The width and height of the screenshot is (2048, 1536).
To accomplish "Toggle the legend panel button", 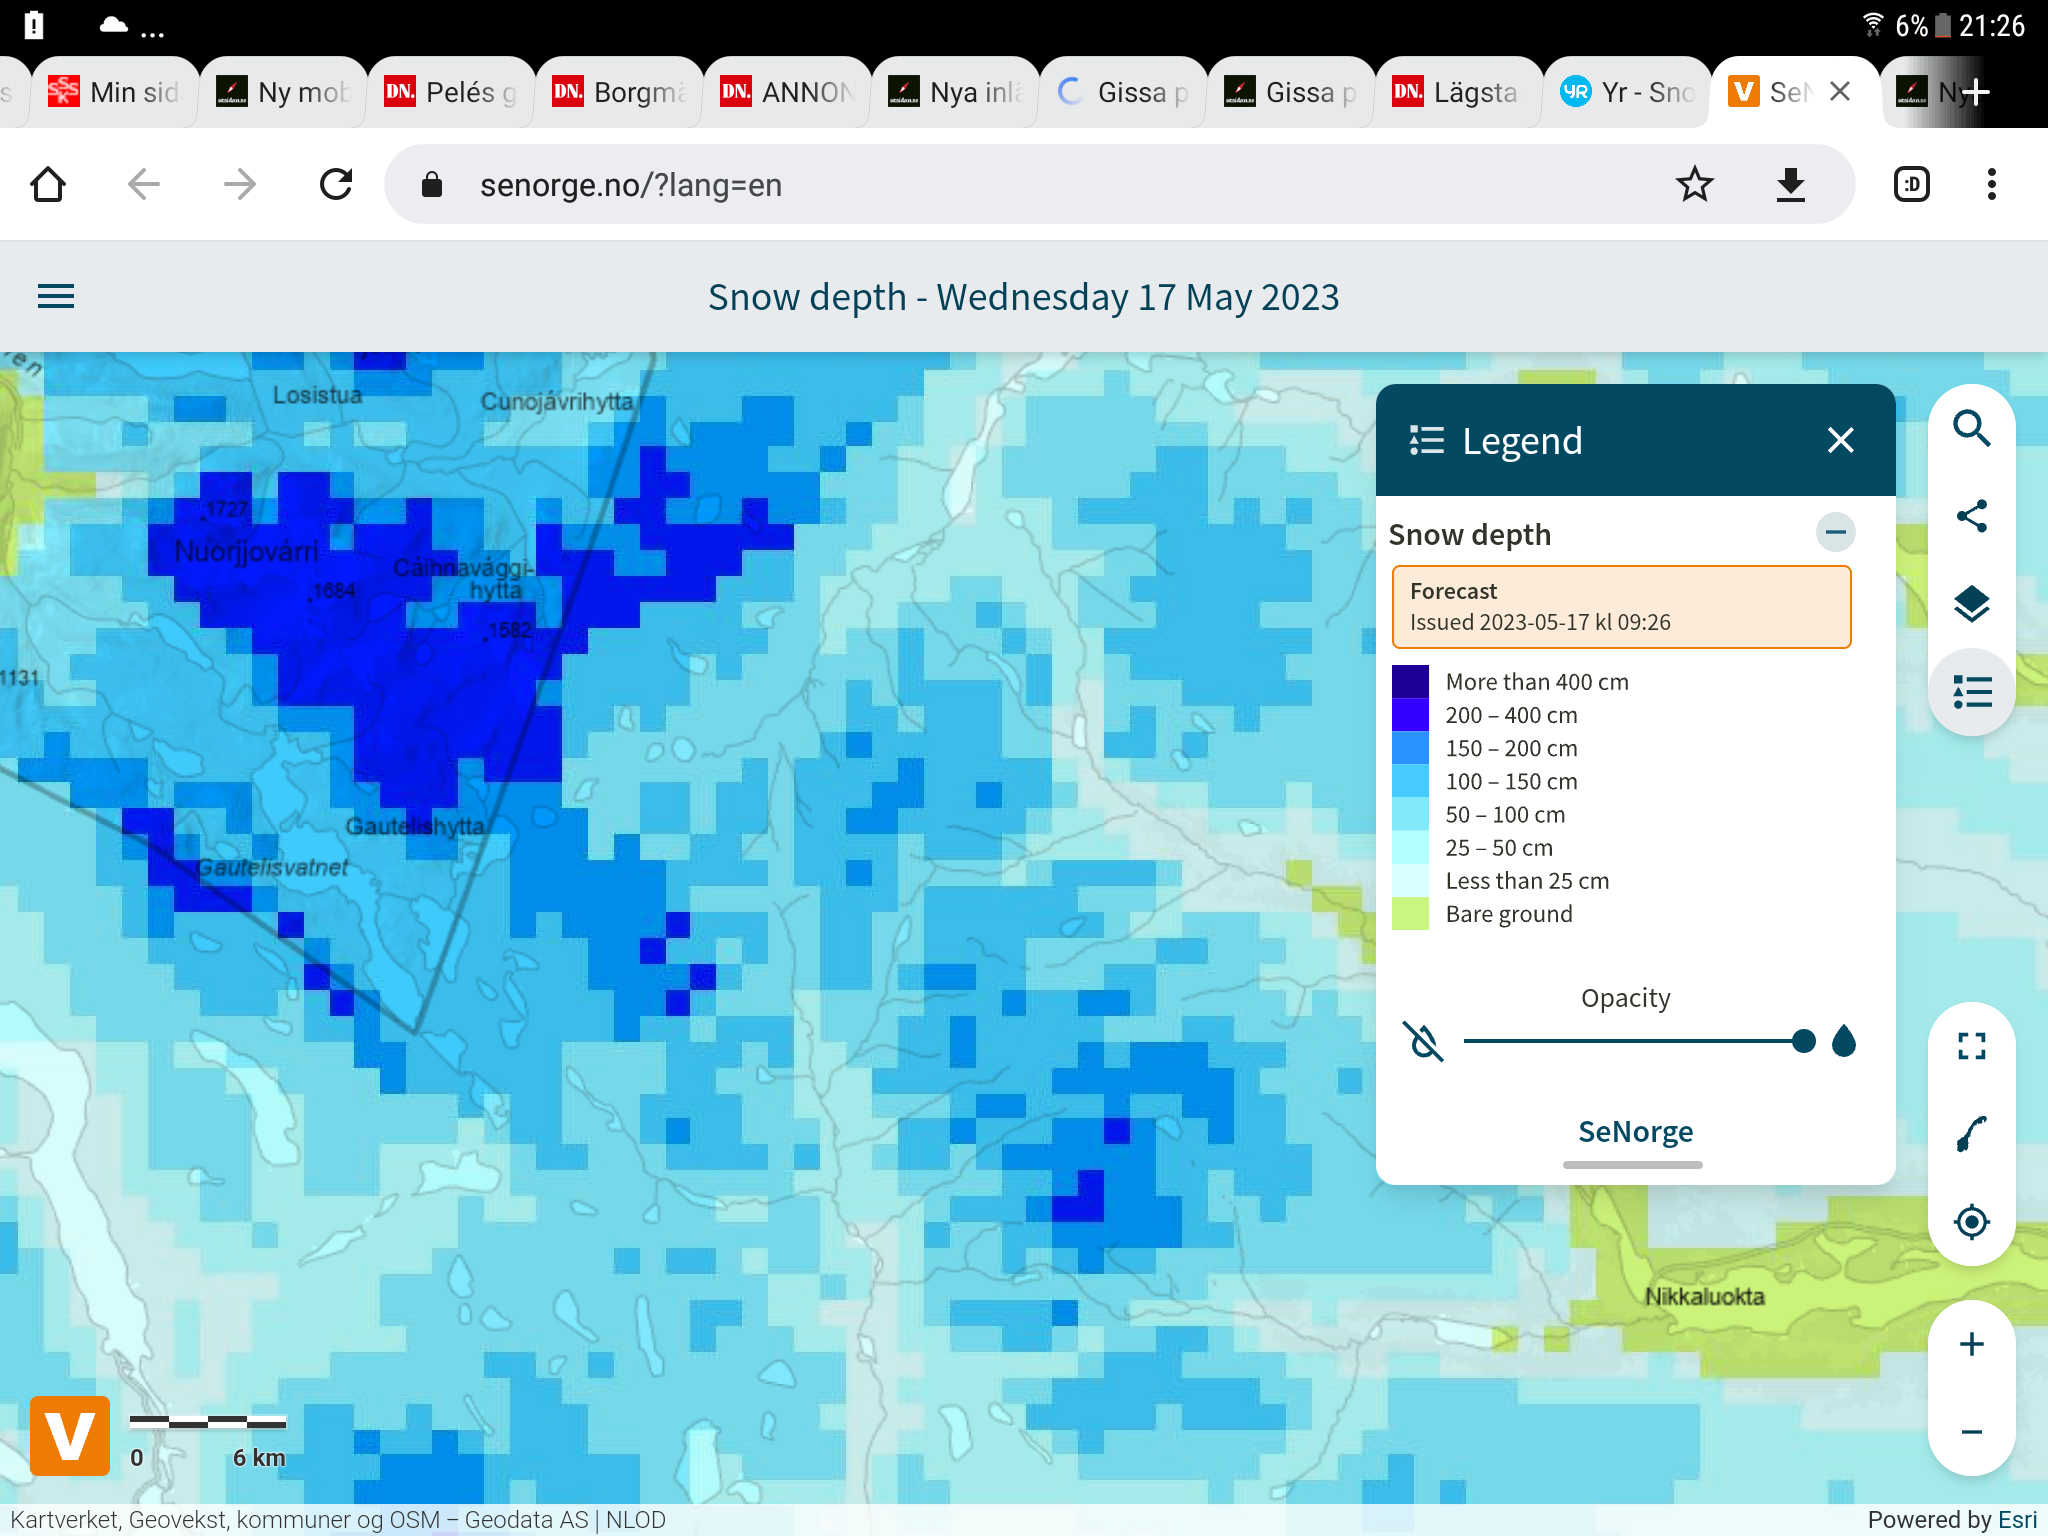I will pyautogui.click(x=1971, y=692).
